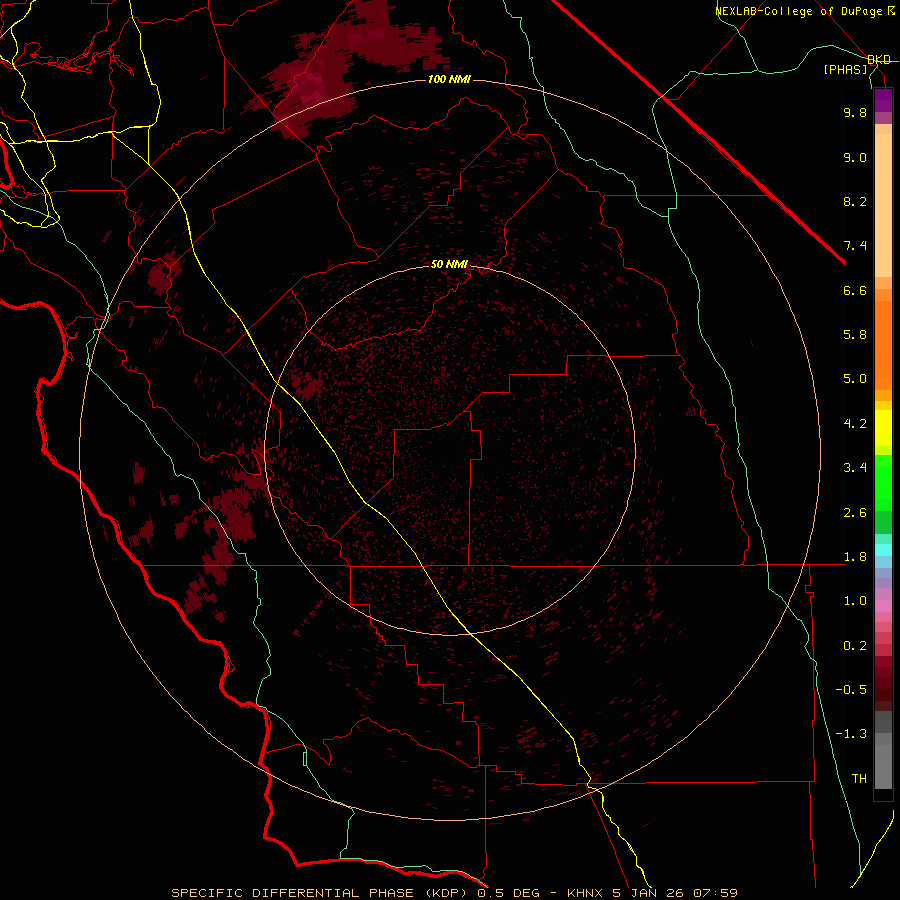Viewport: 900px width, 900px height.
Task: Click the 50 NMI range ring label
Action: [x=449, y=264]
